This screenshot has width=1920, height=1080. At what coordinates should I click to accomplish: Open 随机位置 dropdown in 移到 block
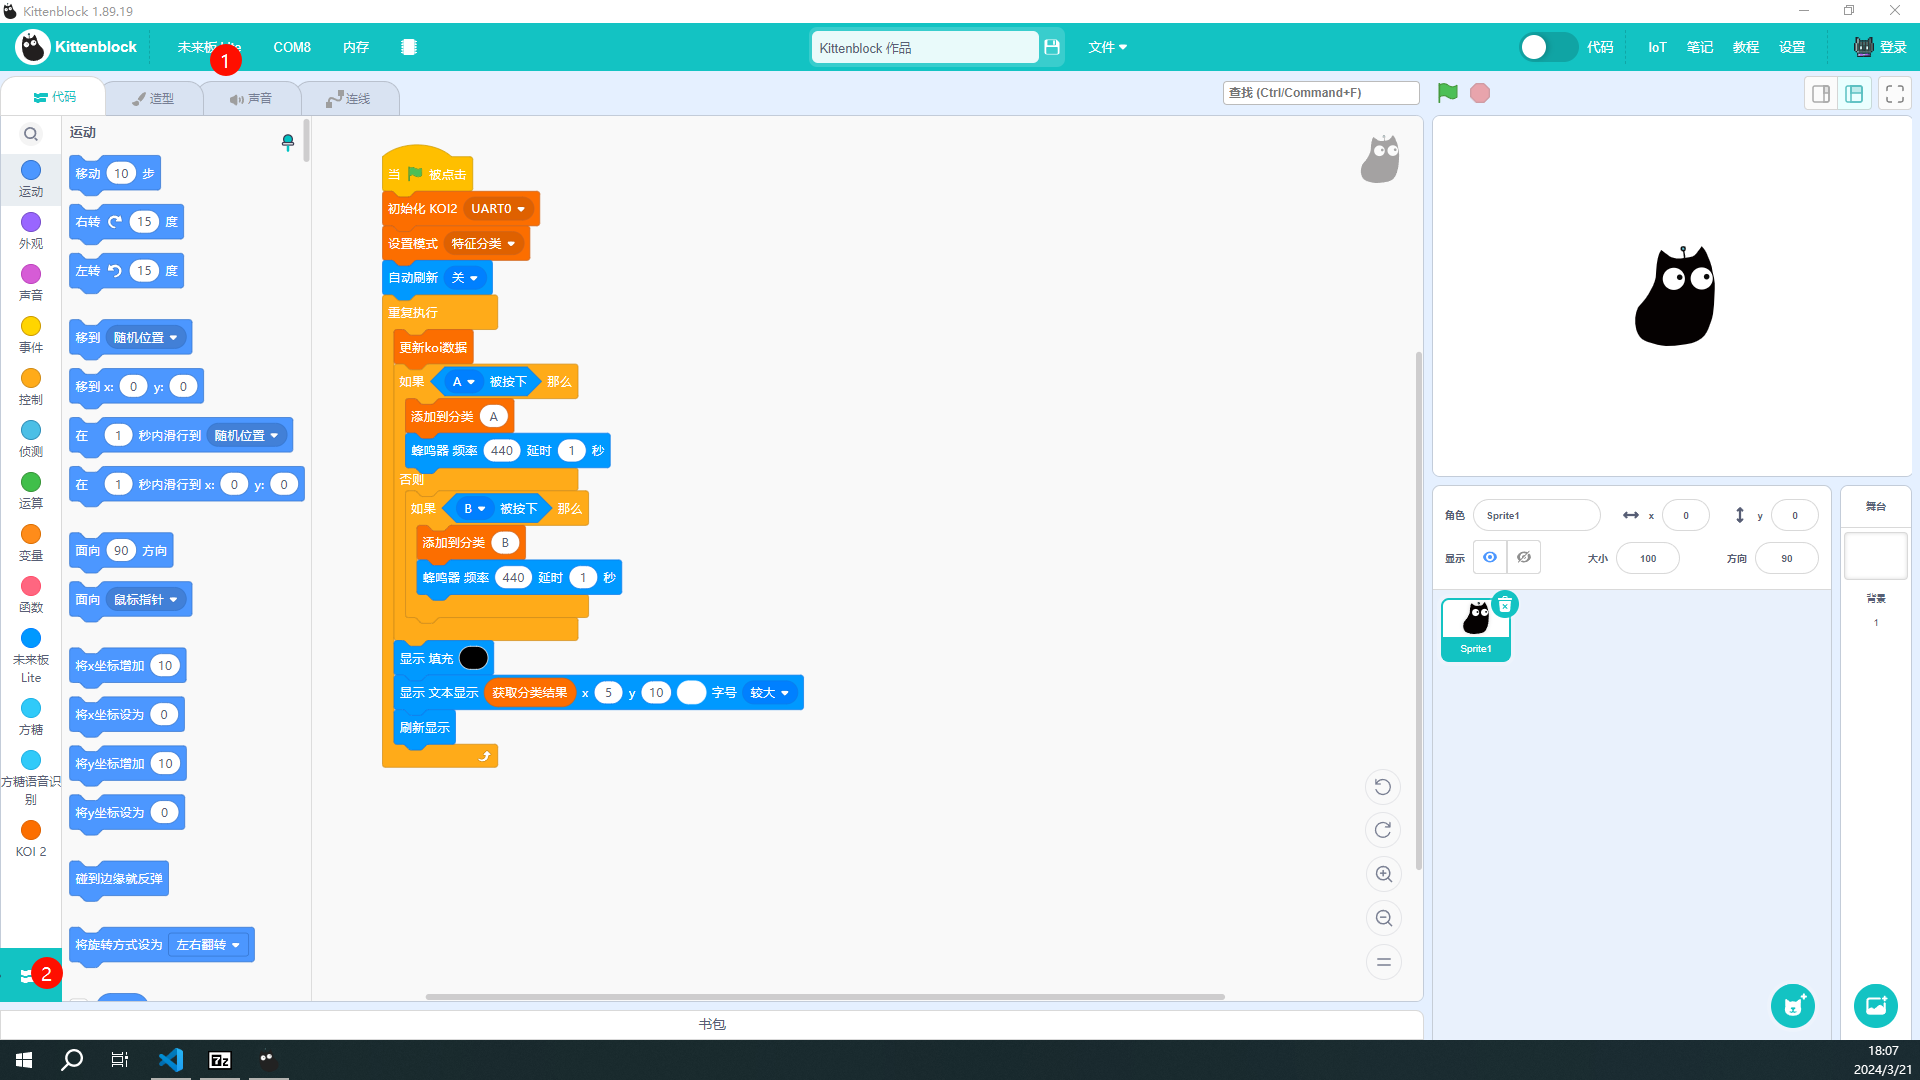click(x=145, y=338)
